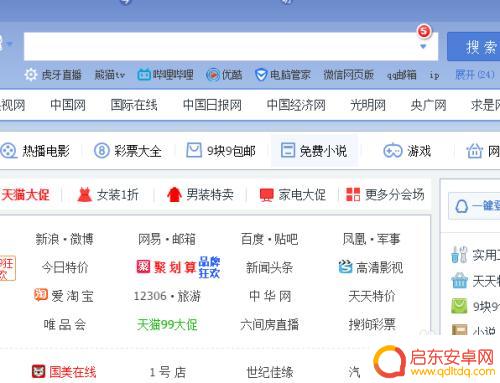Expand the 展开 (24) shortcuts list
500x383 pixels.
pyautogui.click(x=475, y=75)
